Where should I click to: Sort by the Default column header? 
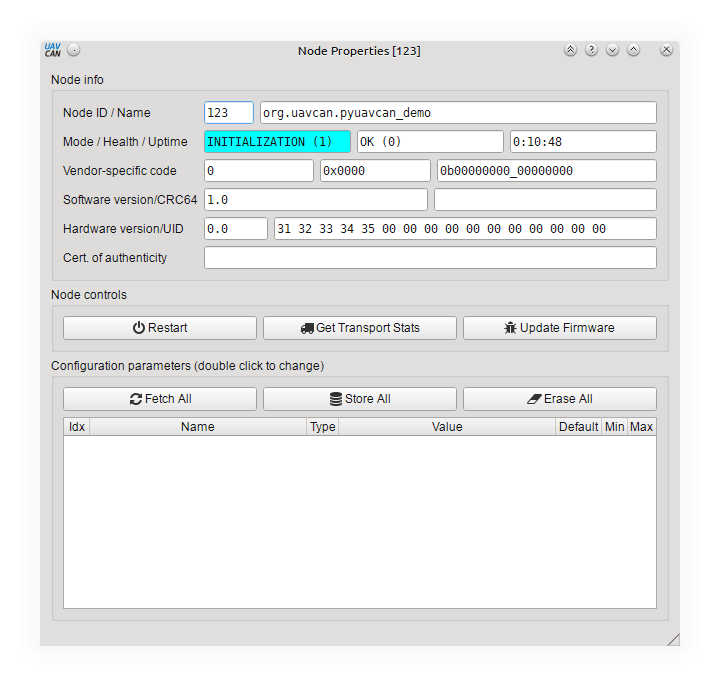tap(579, 427)
